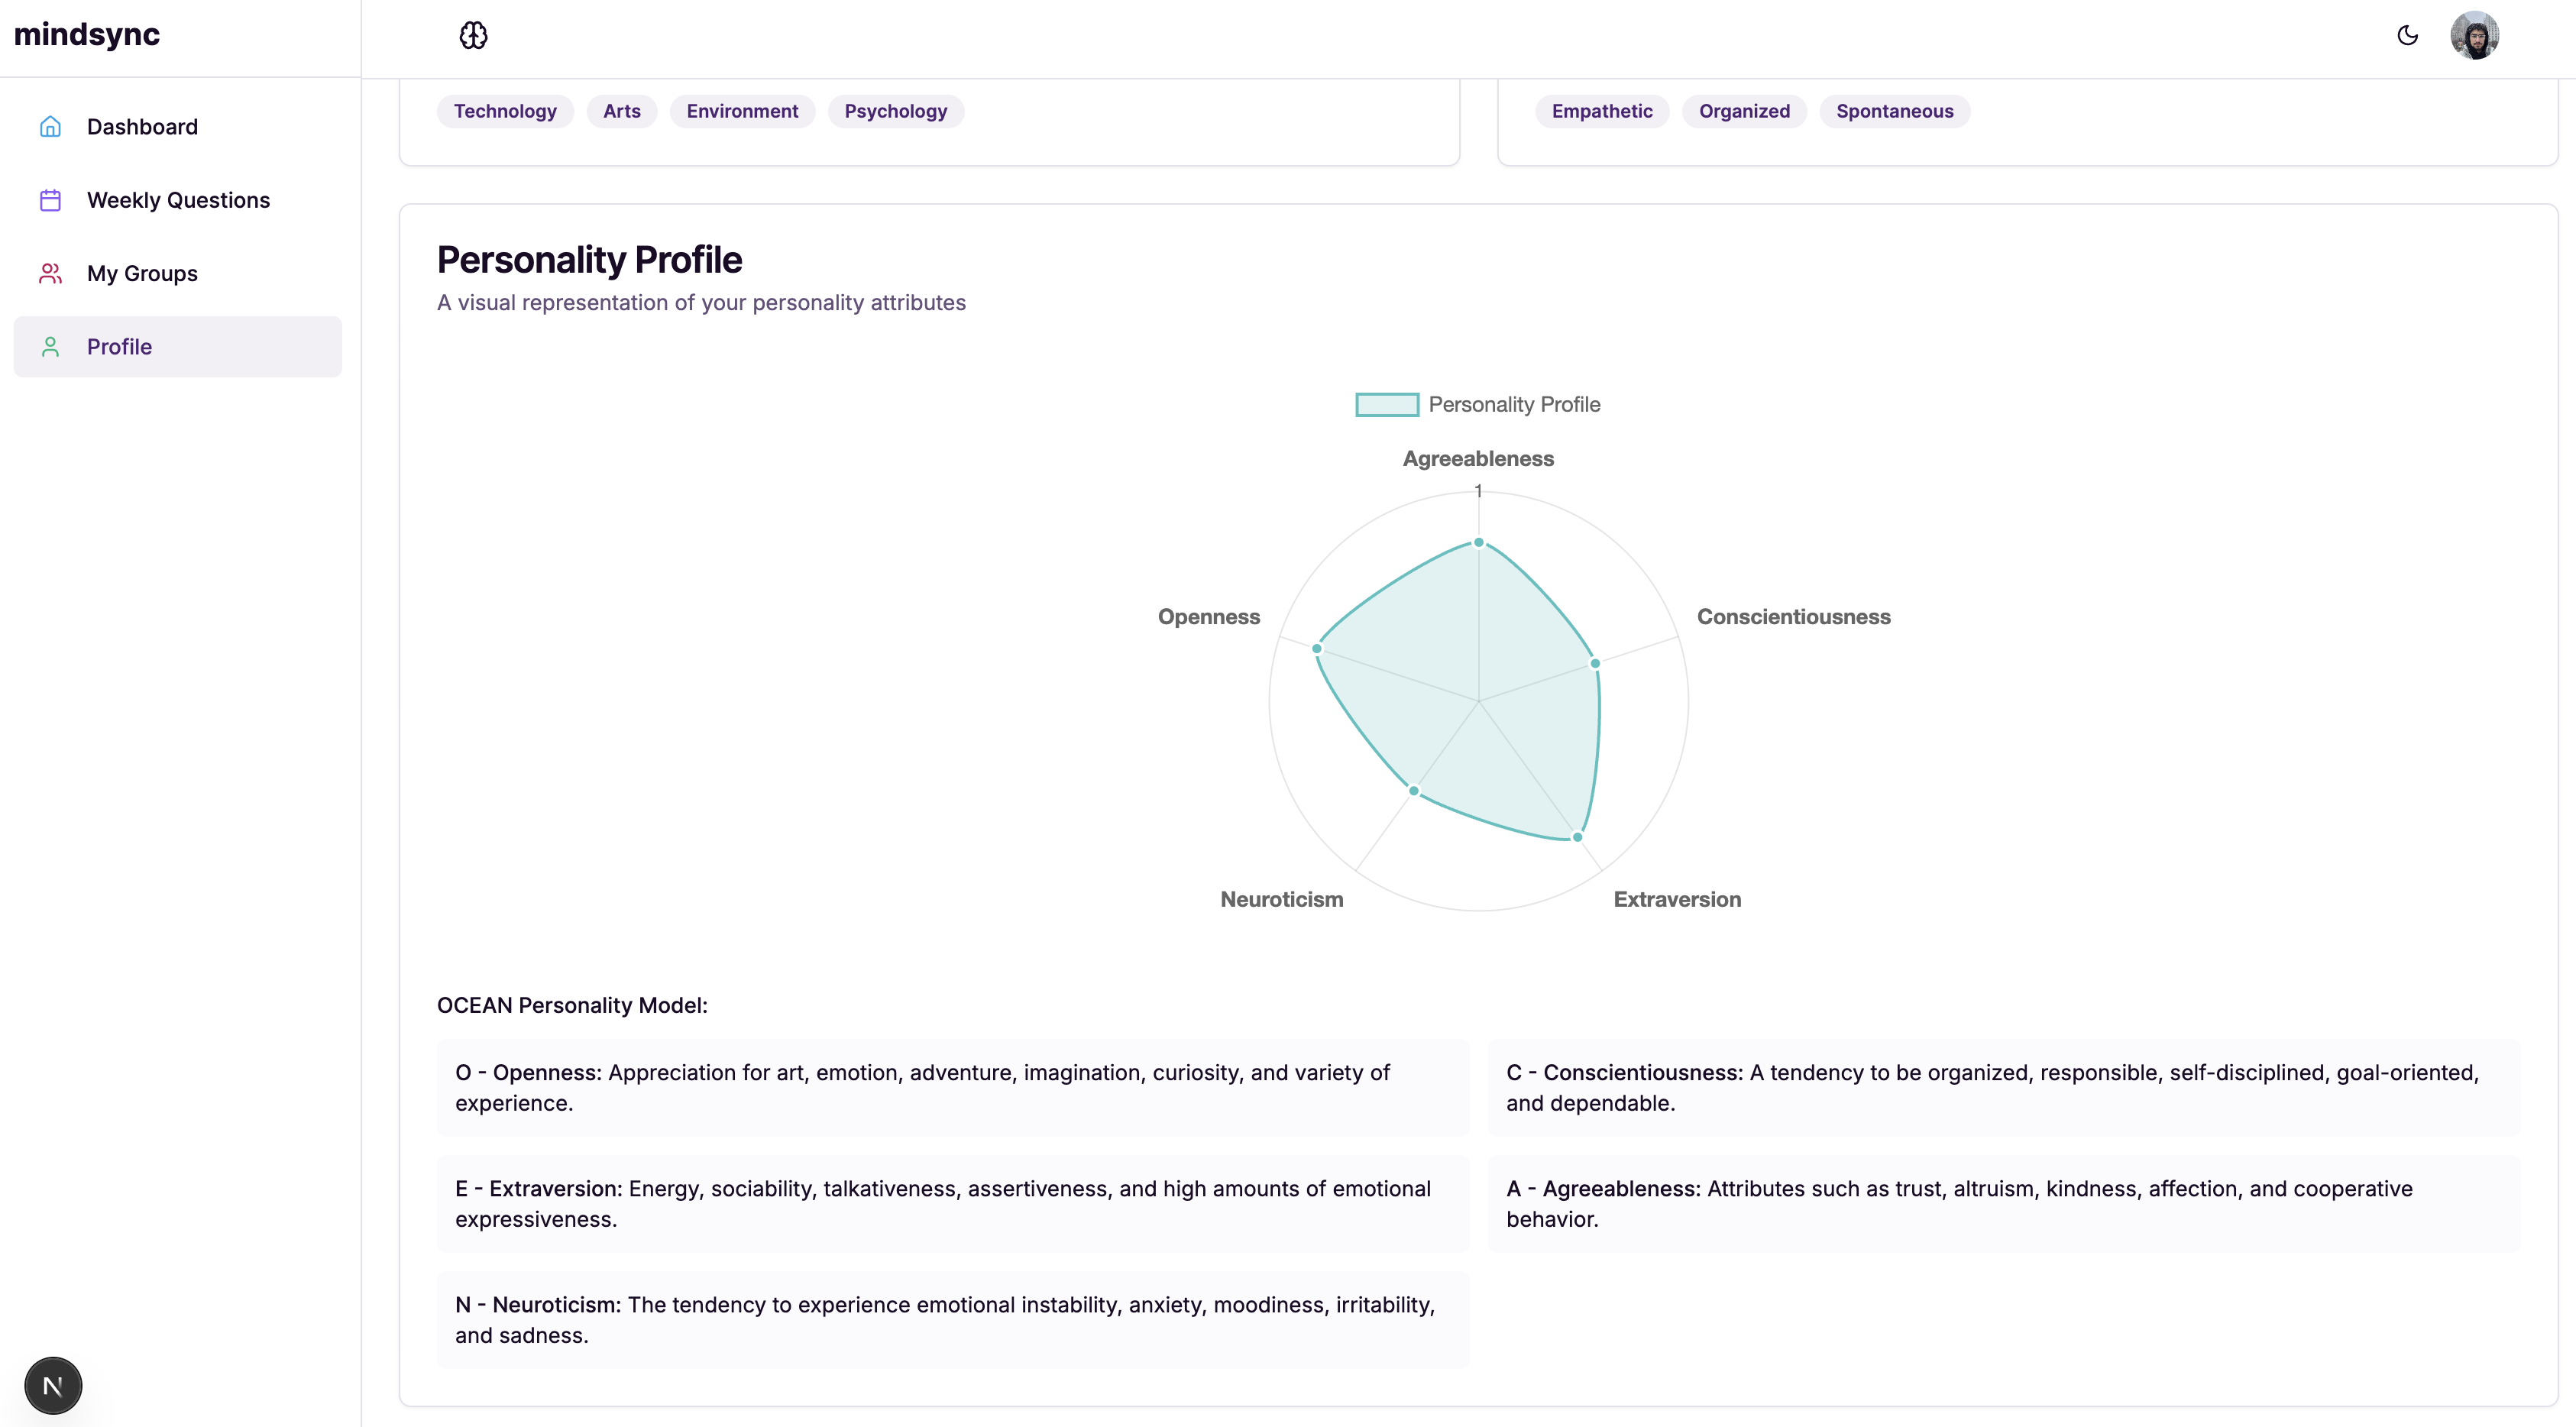Click the Empathetic trait tag

click(x=1601, y=111)
